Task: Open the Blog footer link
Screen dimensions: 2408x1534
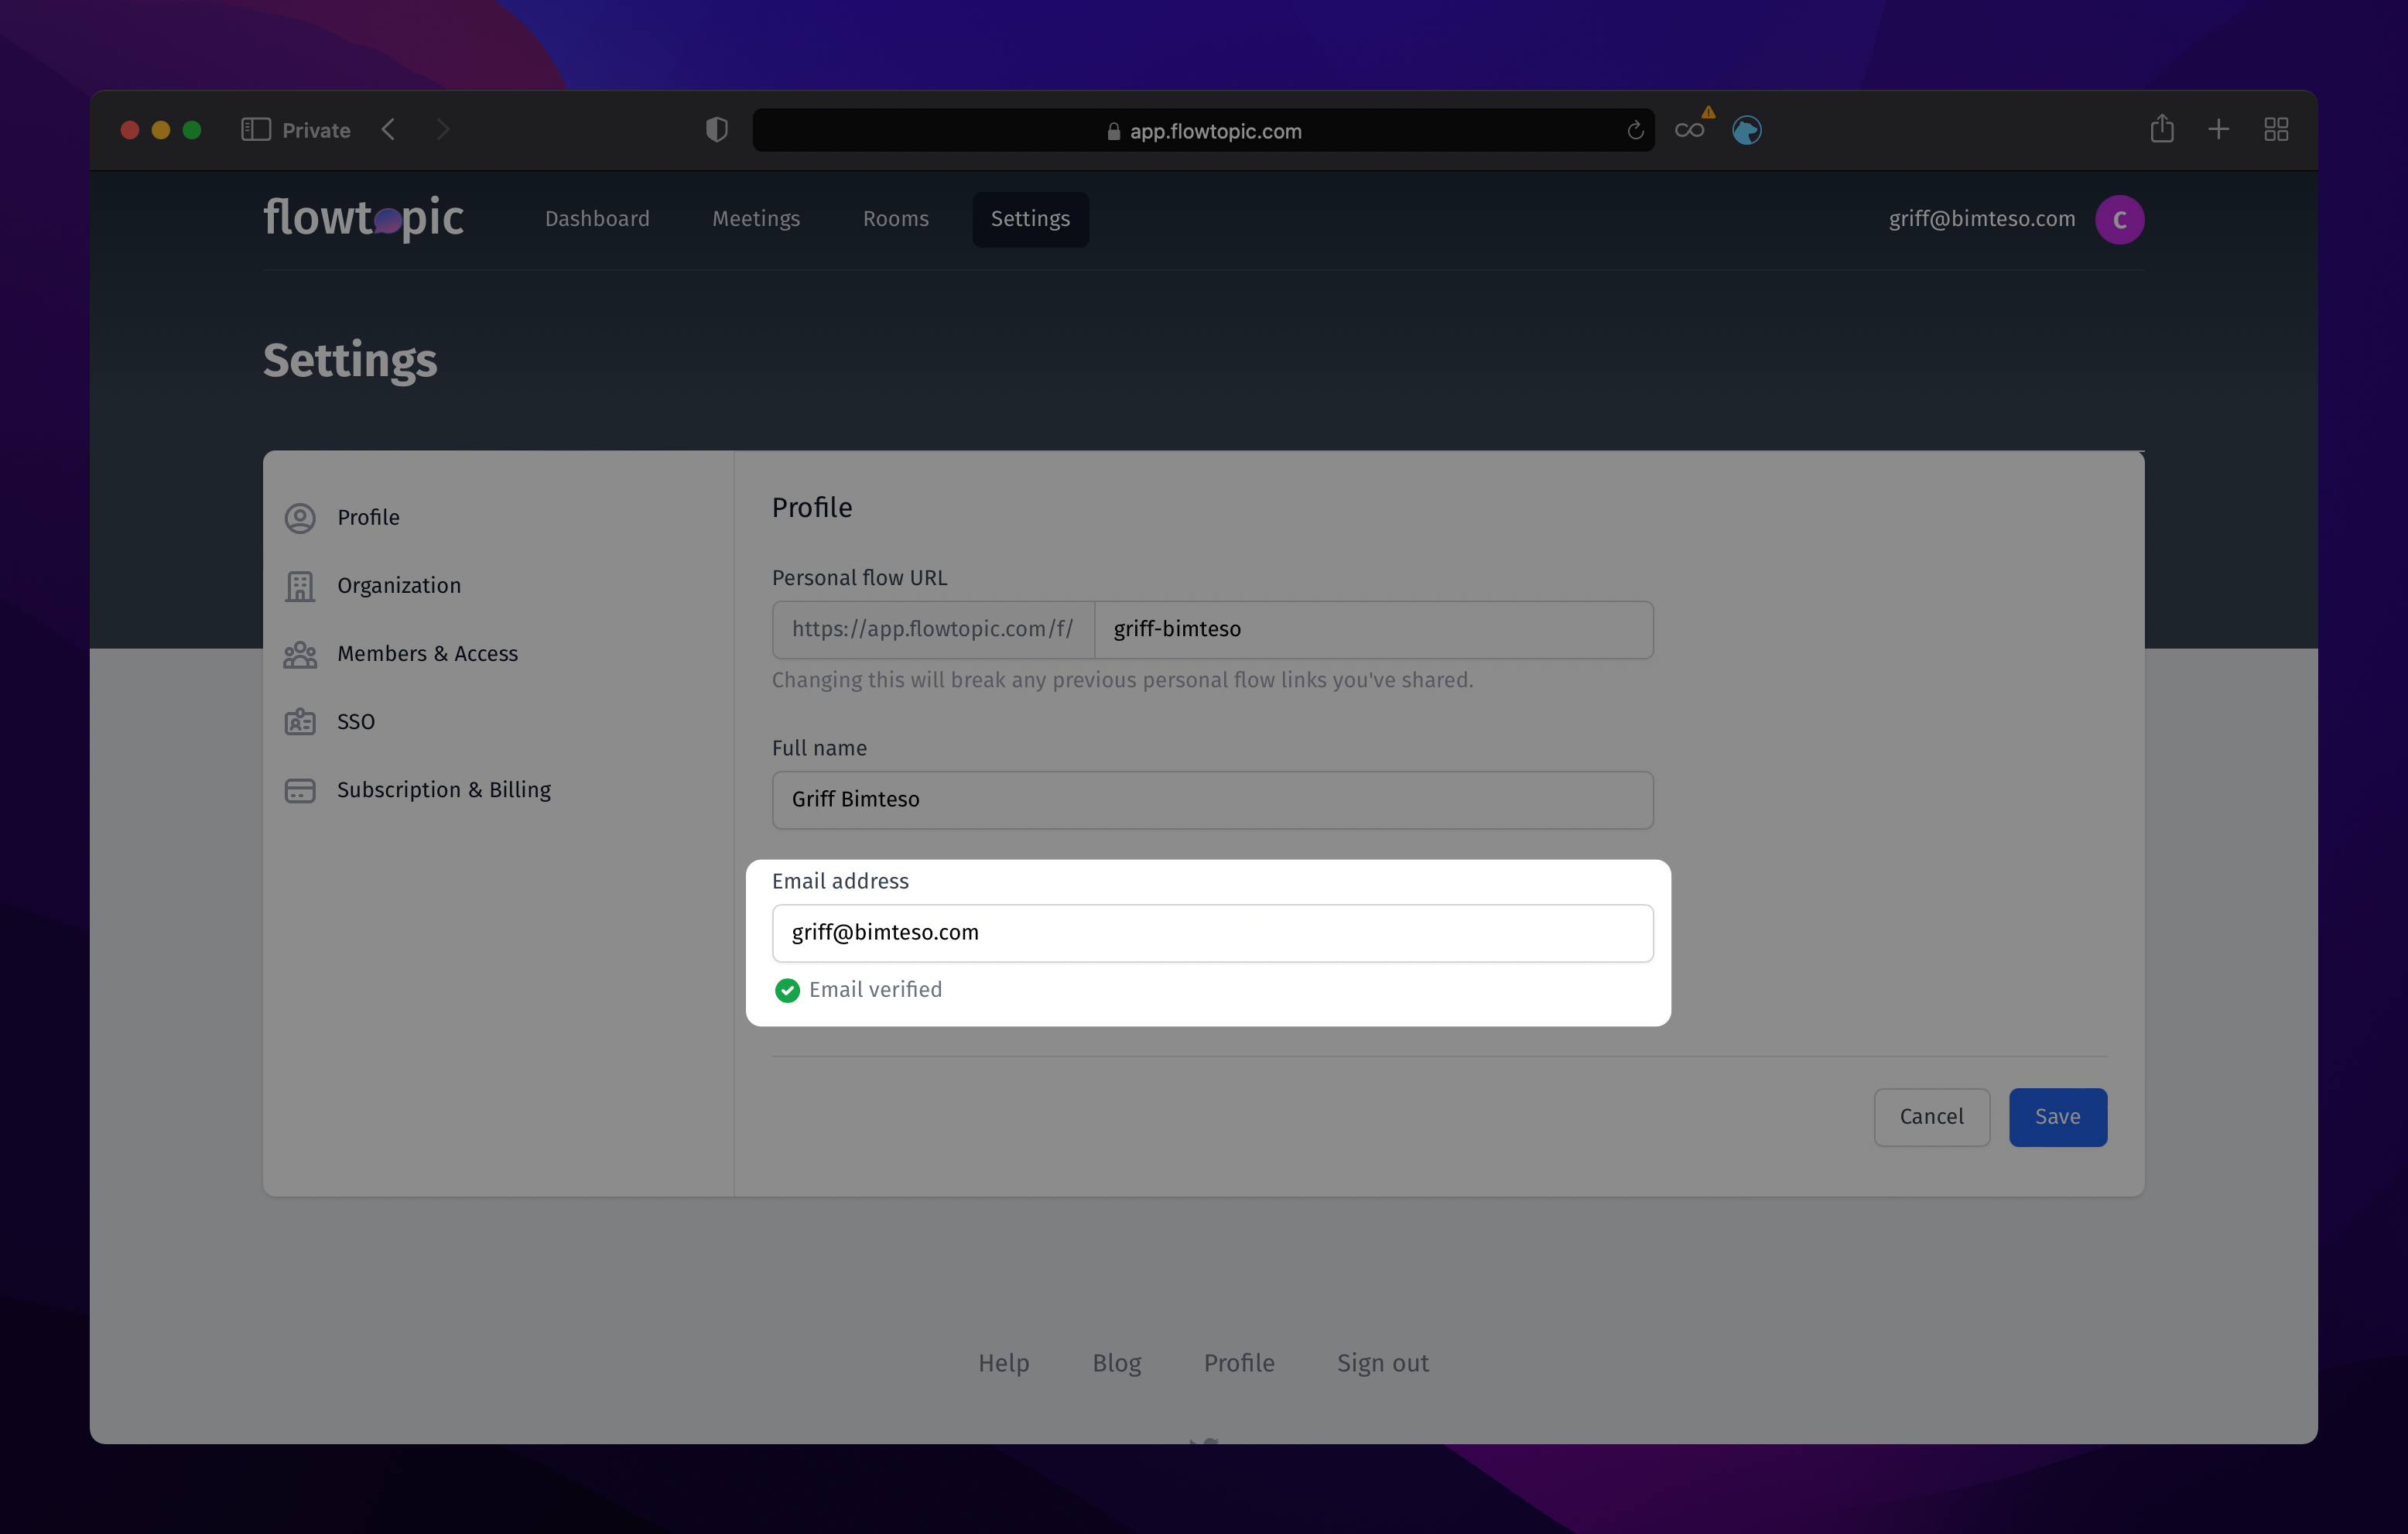Action: (1116, 1363)
